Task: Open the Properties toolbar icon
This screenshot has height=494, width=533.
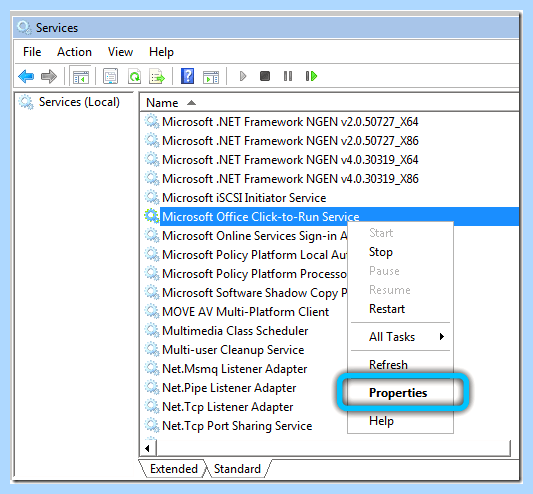Action: pos(110,76)
